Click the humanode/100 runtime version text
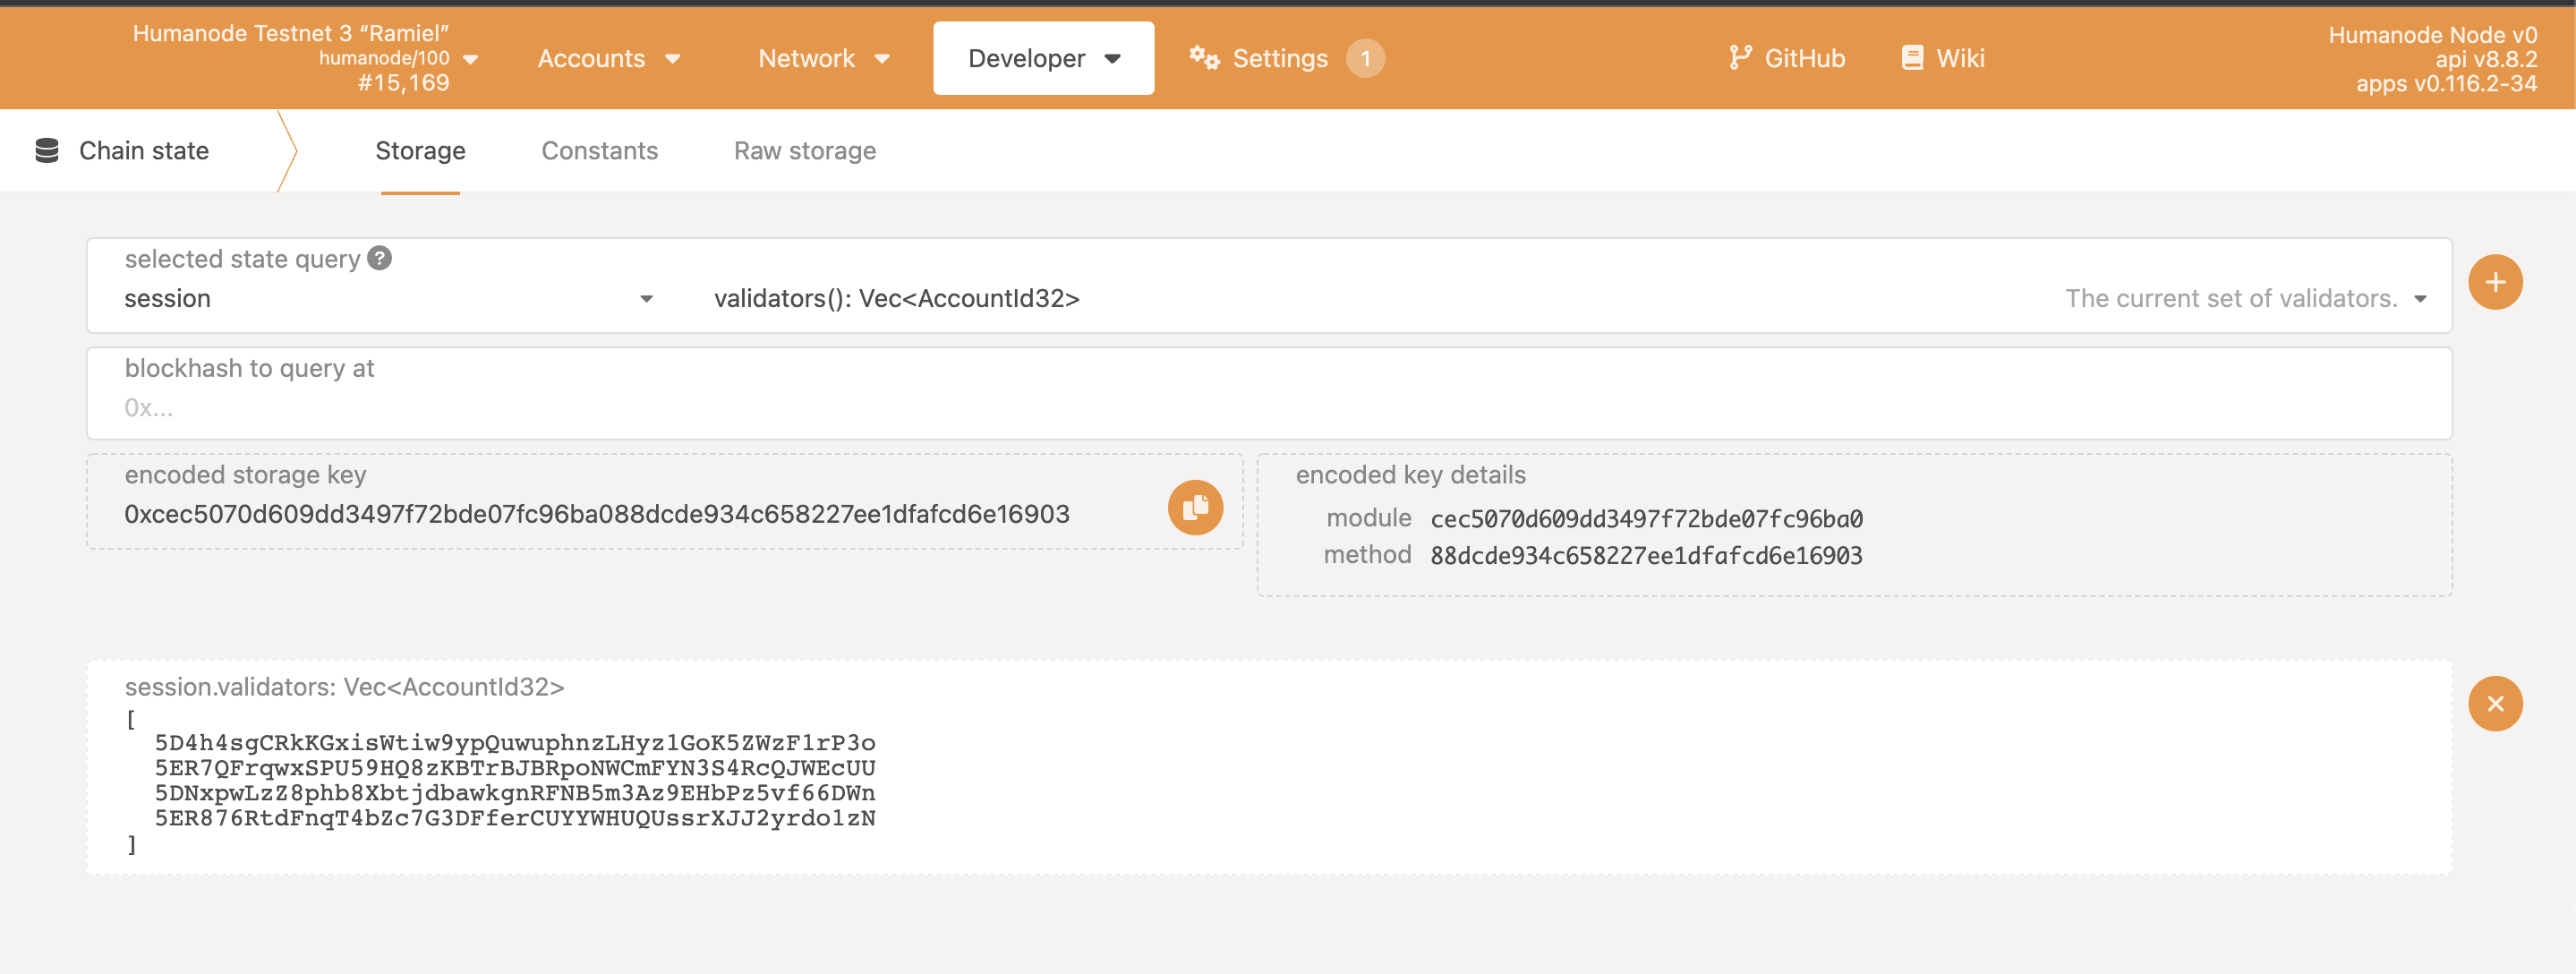This screenshot has height=974, width=2576. pos(384,58)
